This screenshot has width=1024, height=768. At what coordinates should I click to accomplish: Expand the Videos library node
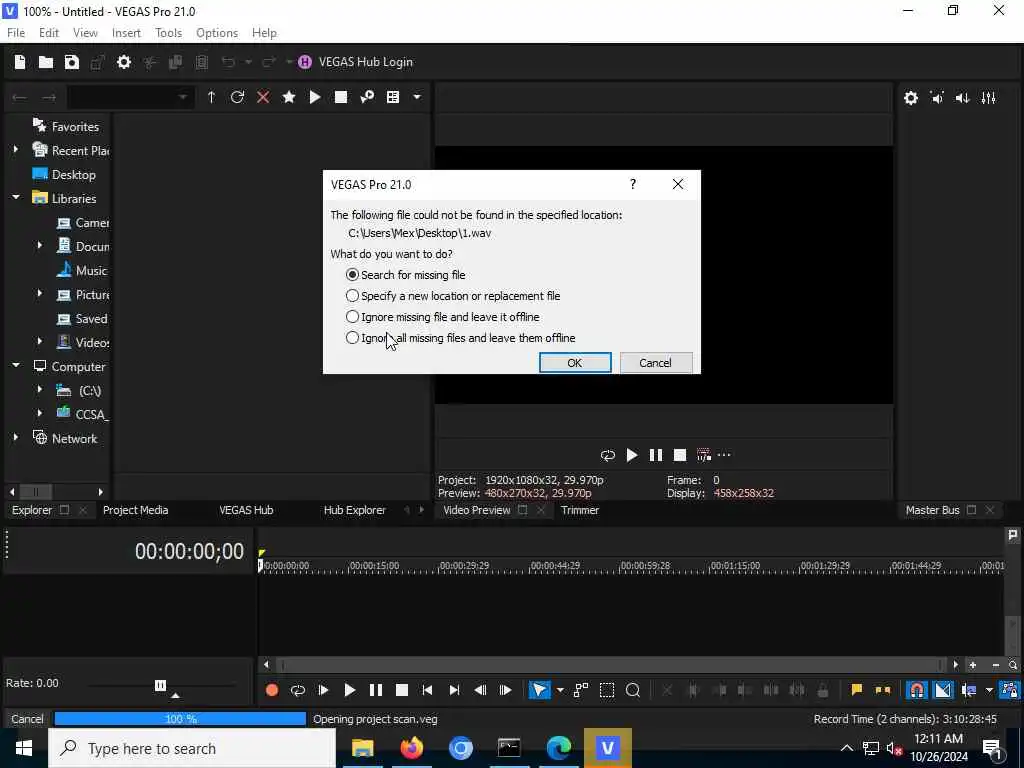tap(39, 342)
